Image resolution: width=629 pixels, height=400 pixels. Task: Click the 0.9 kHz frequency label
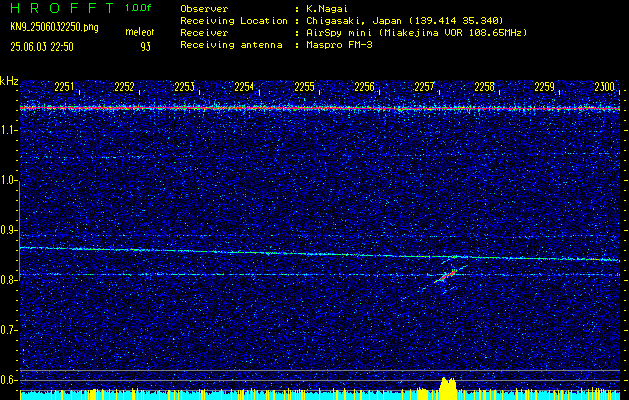(x=8, y=230)
